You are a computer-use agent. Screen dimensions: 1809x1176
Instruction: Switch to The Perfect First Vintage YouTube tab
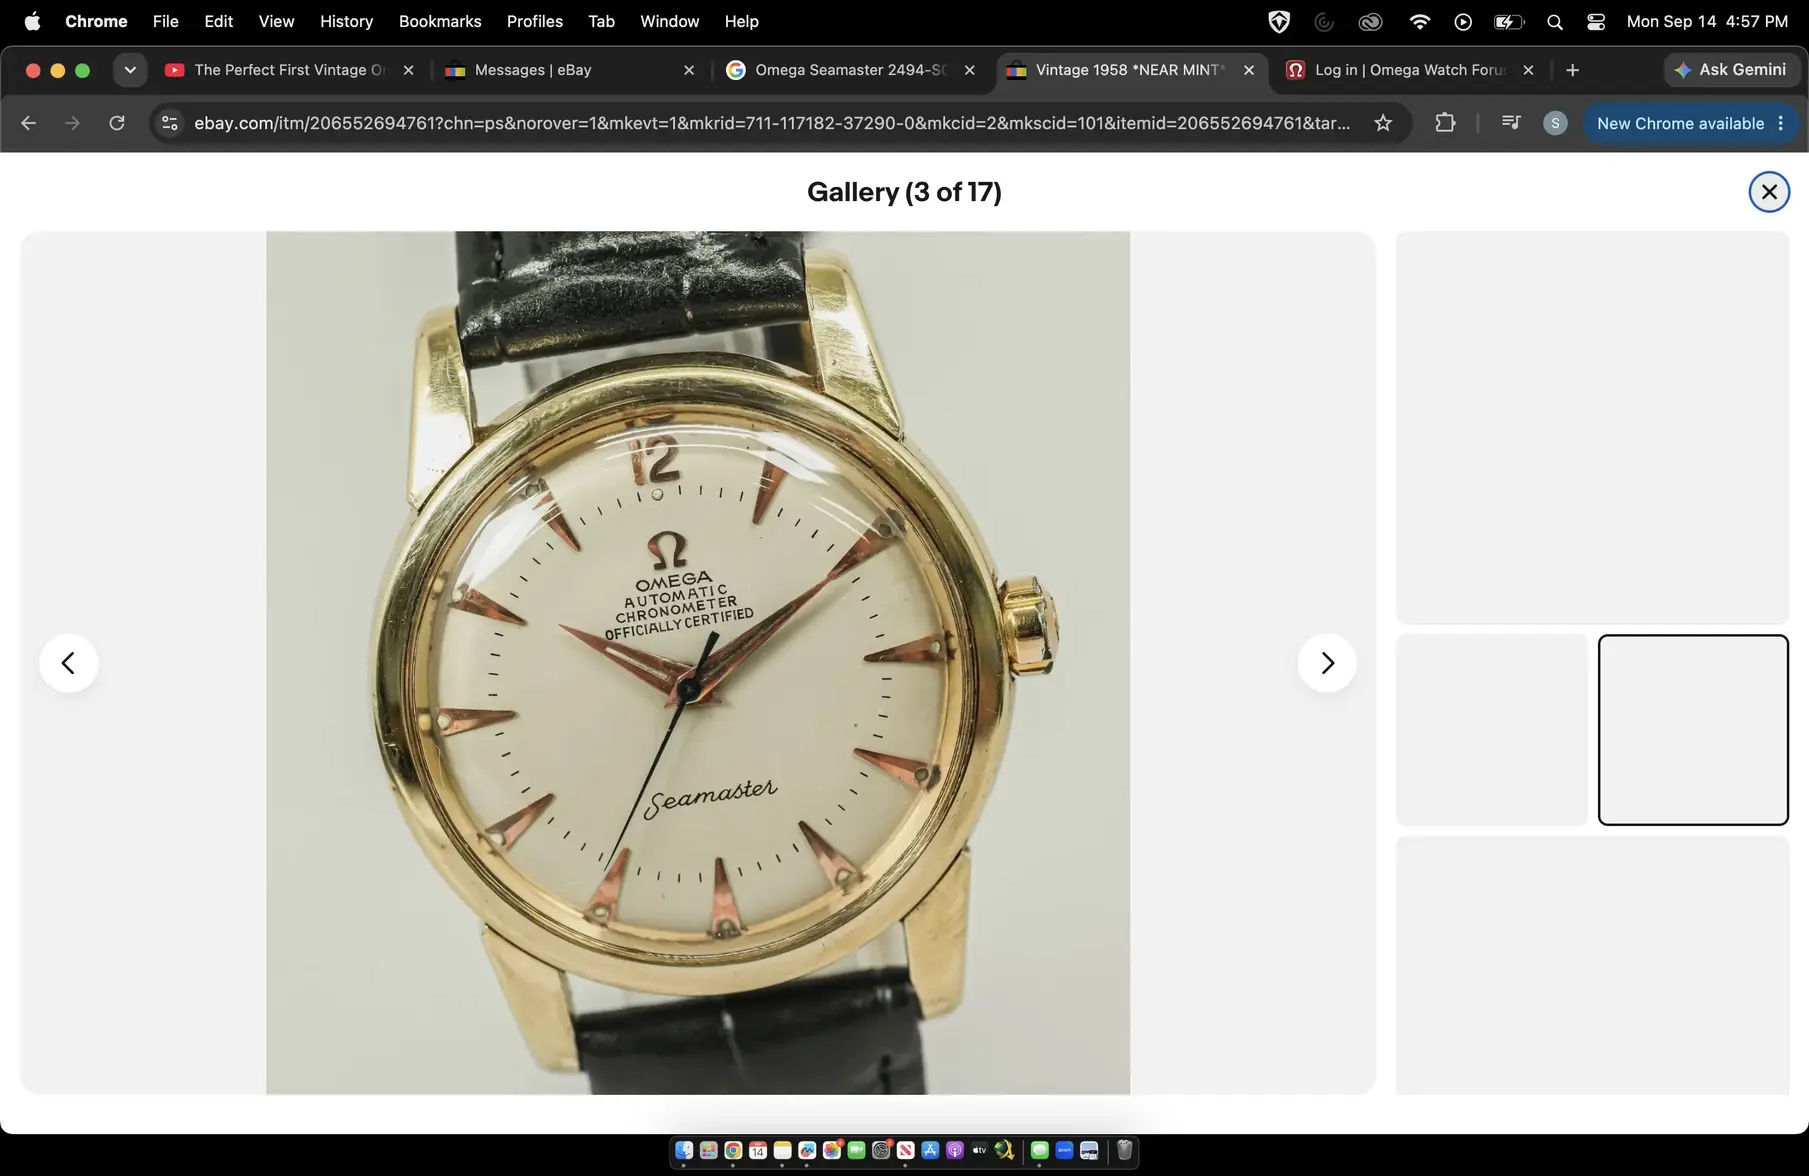[290, 70]
